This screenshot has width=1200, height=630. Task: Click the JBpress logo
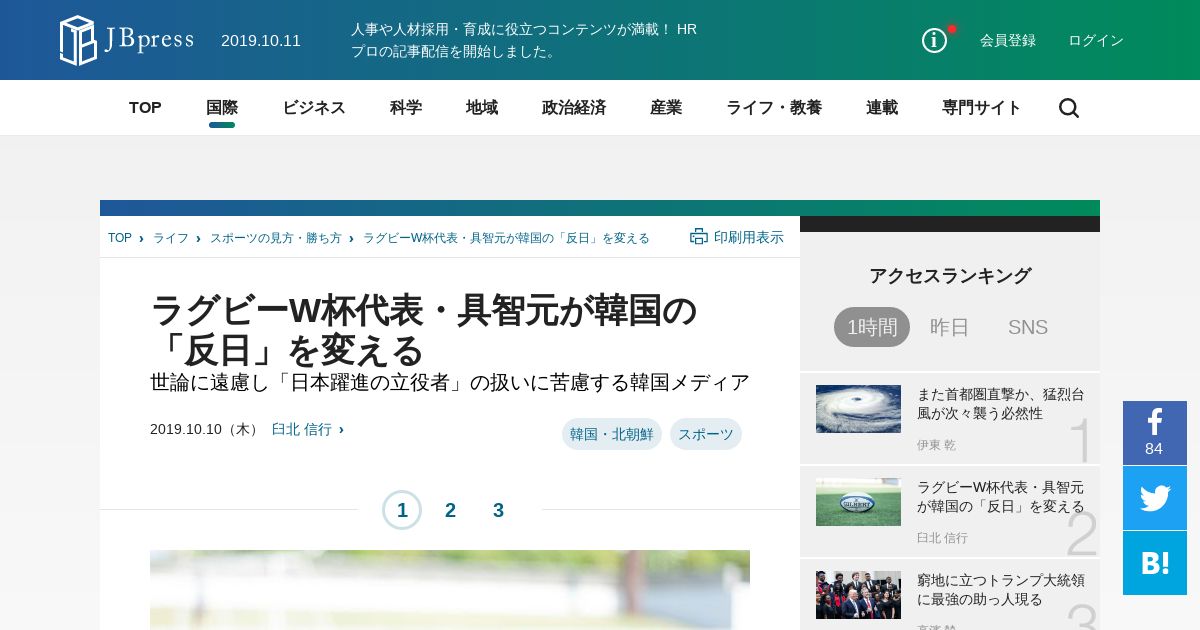point(126,40)
